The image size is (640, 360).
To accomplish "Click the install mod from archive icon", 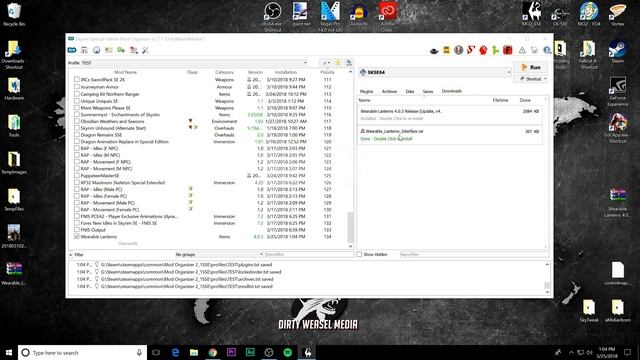I will (x=84, y=50).
